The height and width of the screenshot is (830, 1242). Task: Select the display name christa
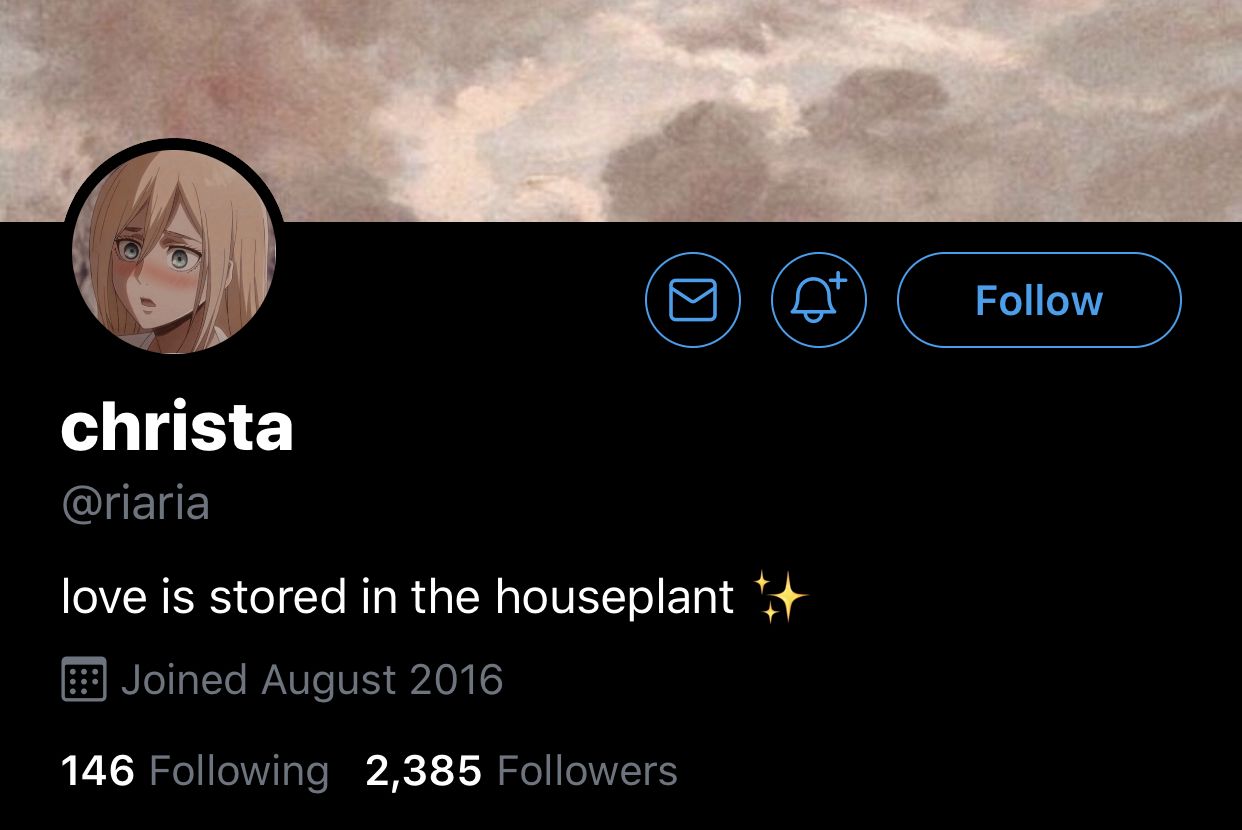[x=177, y=428]
